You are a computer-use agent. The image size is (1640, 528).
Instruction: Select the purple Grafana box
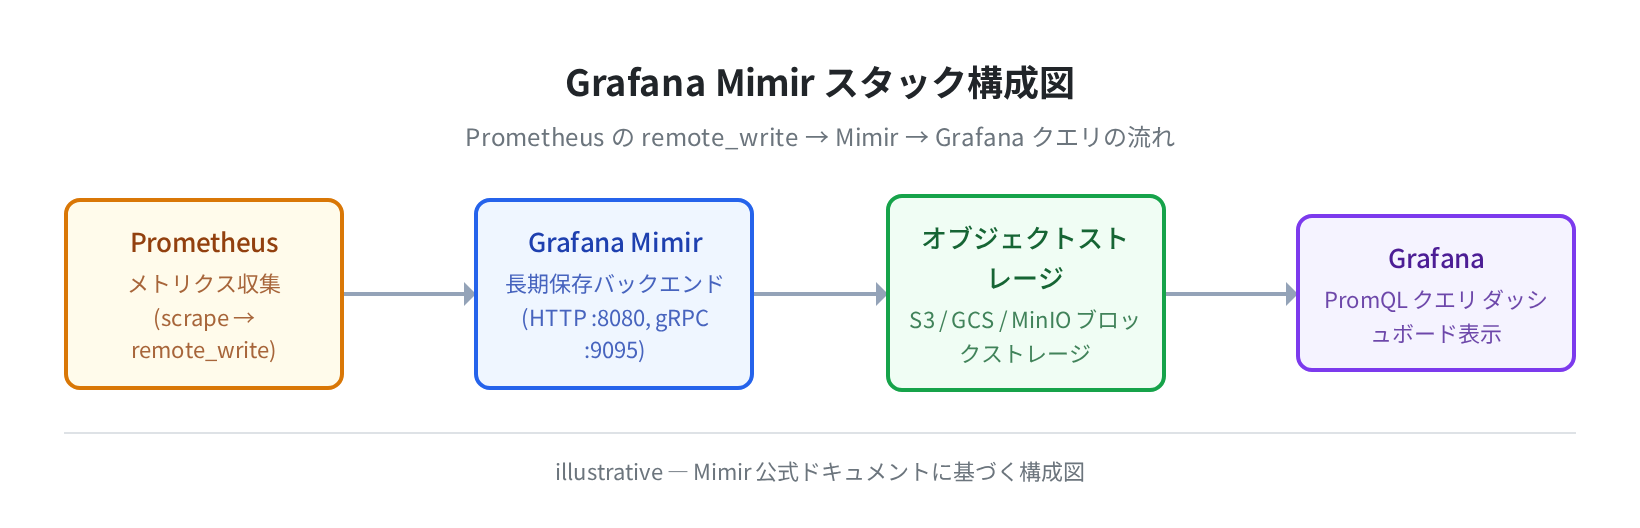coord(1436,293)
